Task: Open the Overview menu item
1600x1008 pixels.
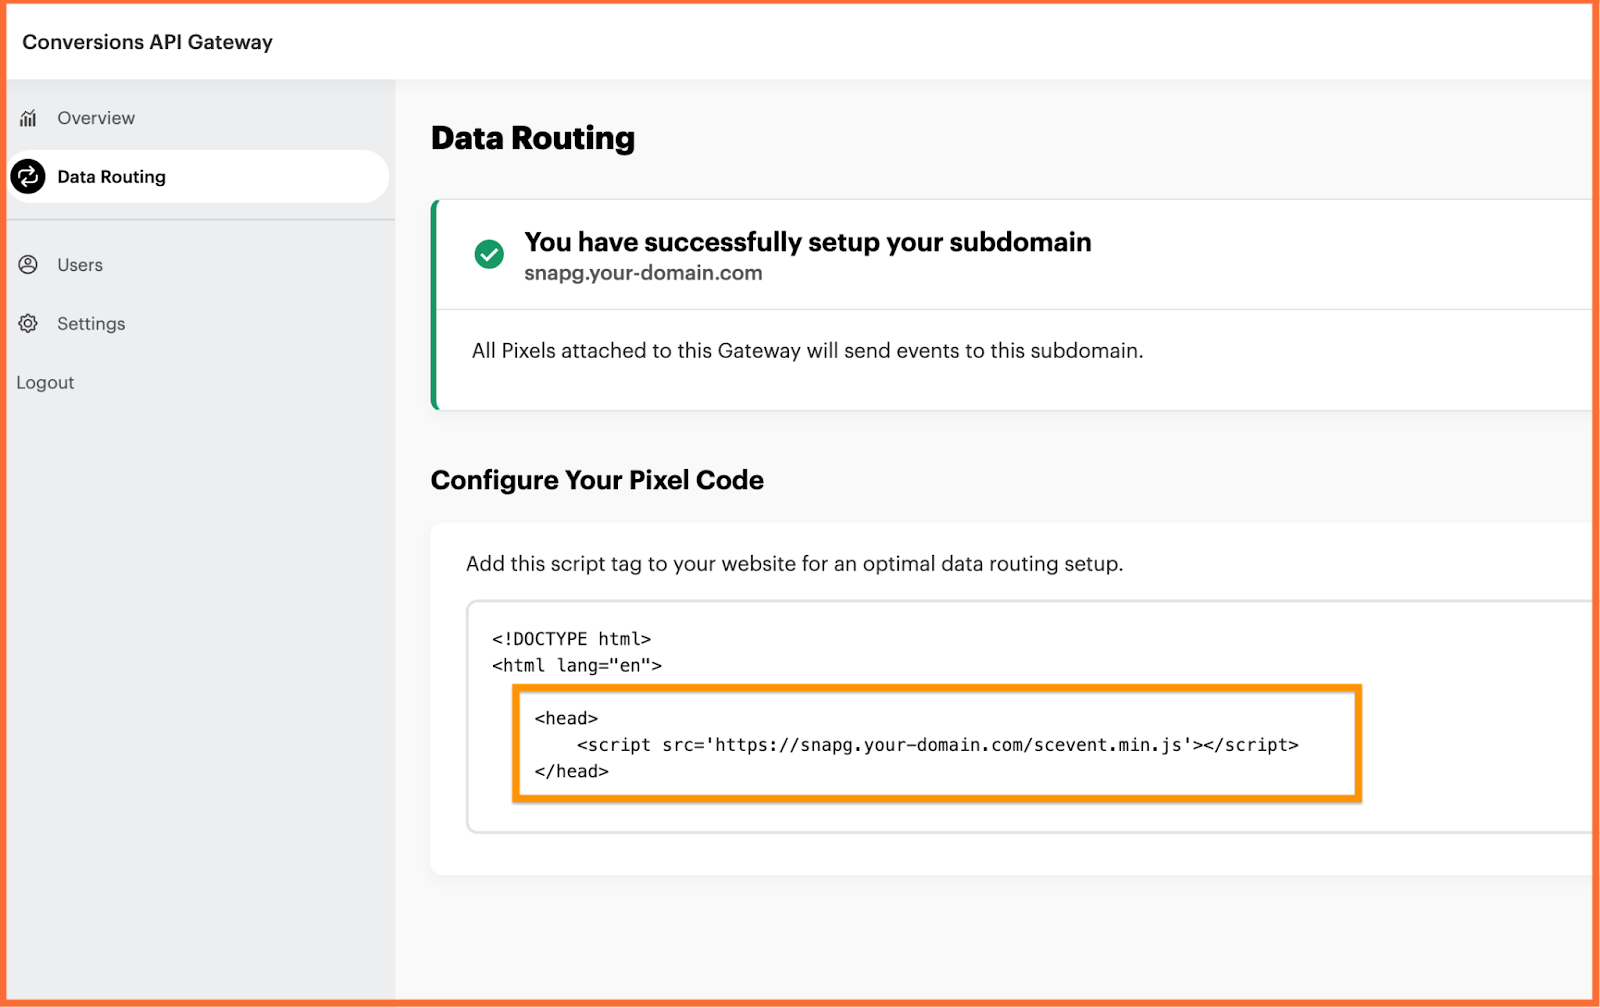Action: point(96,118)
